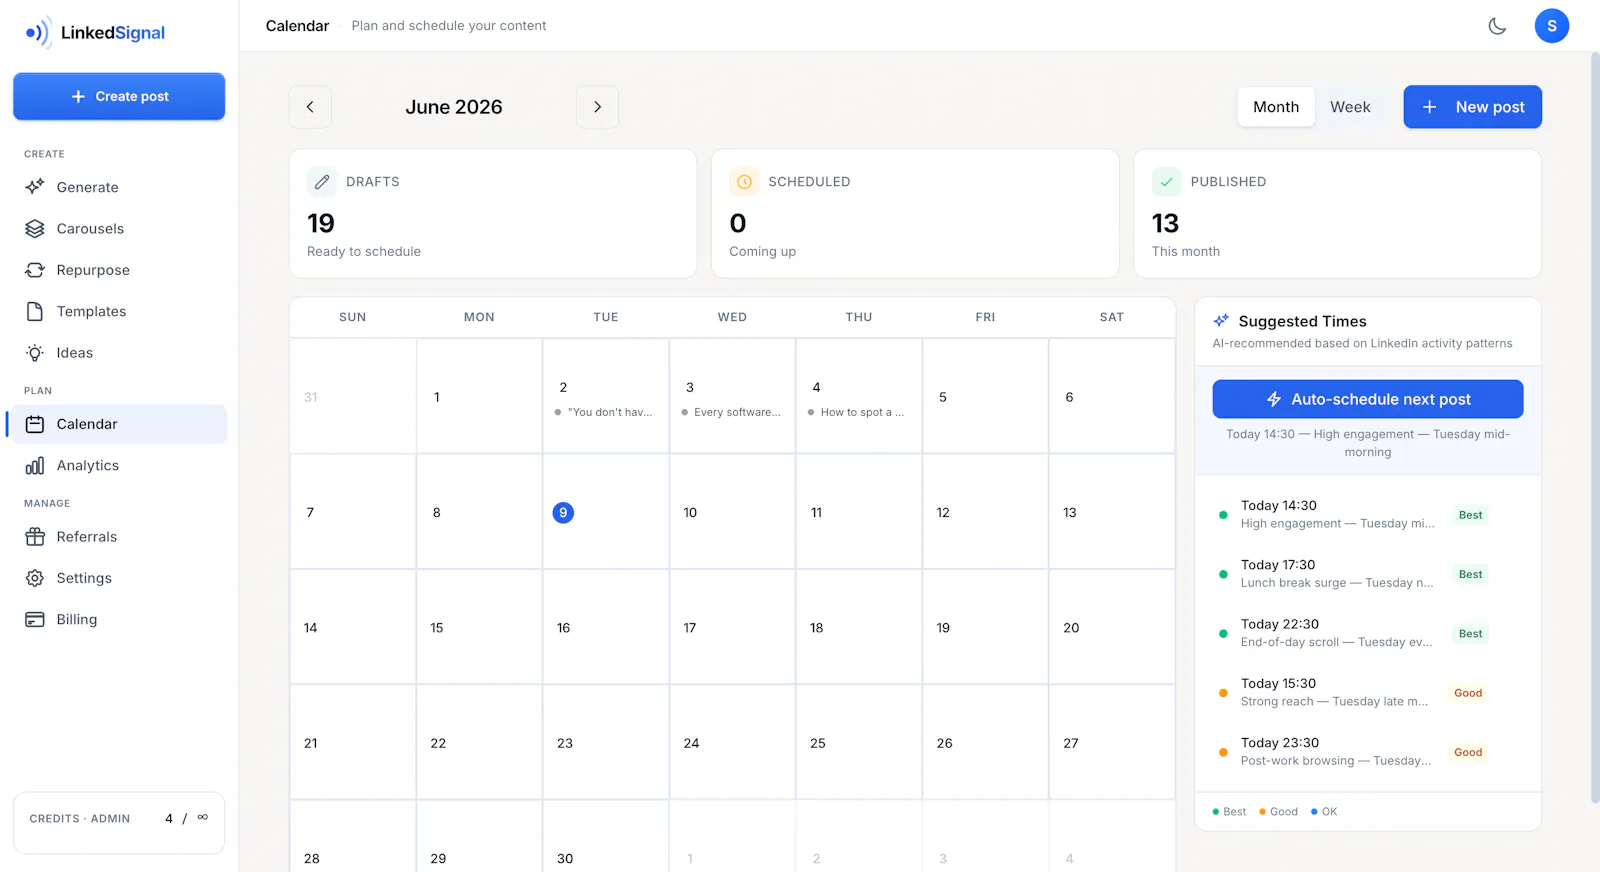The width and height of the screenshot is (1600, 872).
Task: Click the Published checkmark icon
Action: [1166, 182]
